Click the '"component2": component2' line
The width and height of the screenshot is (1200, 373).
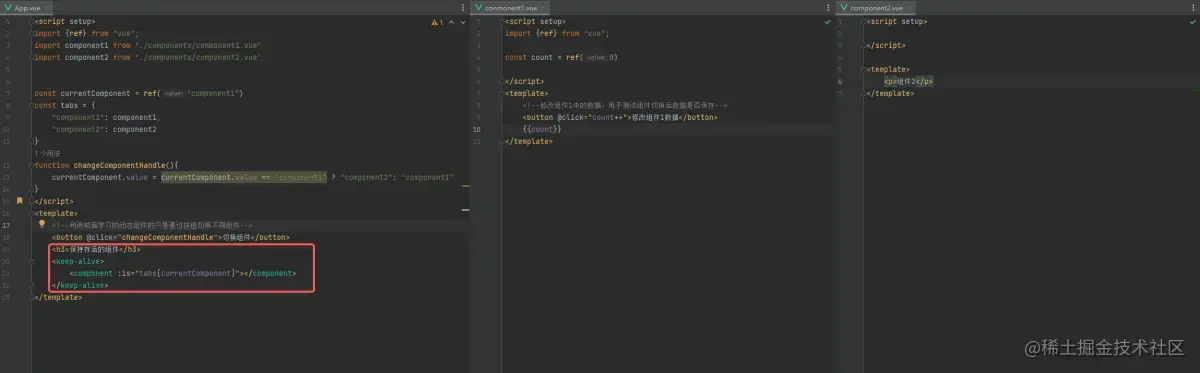click(x=105, y=129)
